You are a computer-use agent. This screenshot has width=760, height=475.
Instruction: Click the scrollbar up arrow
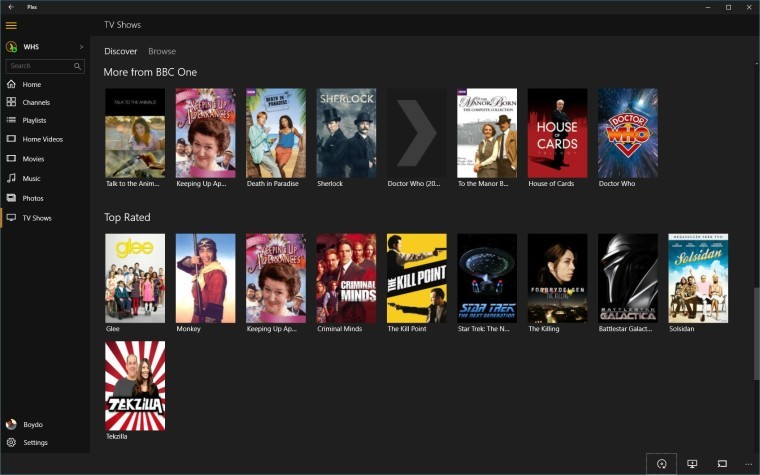coord(756,63)
